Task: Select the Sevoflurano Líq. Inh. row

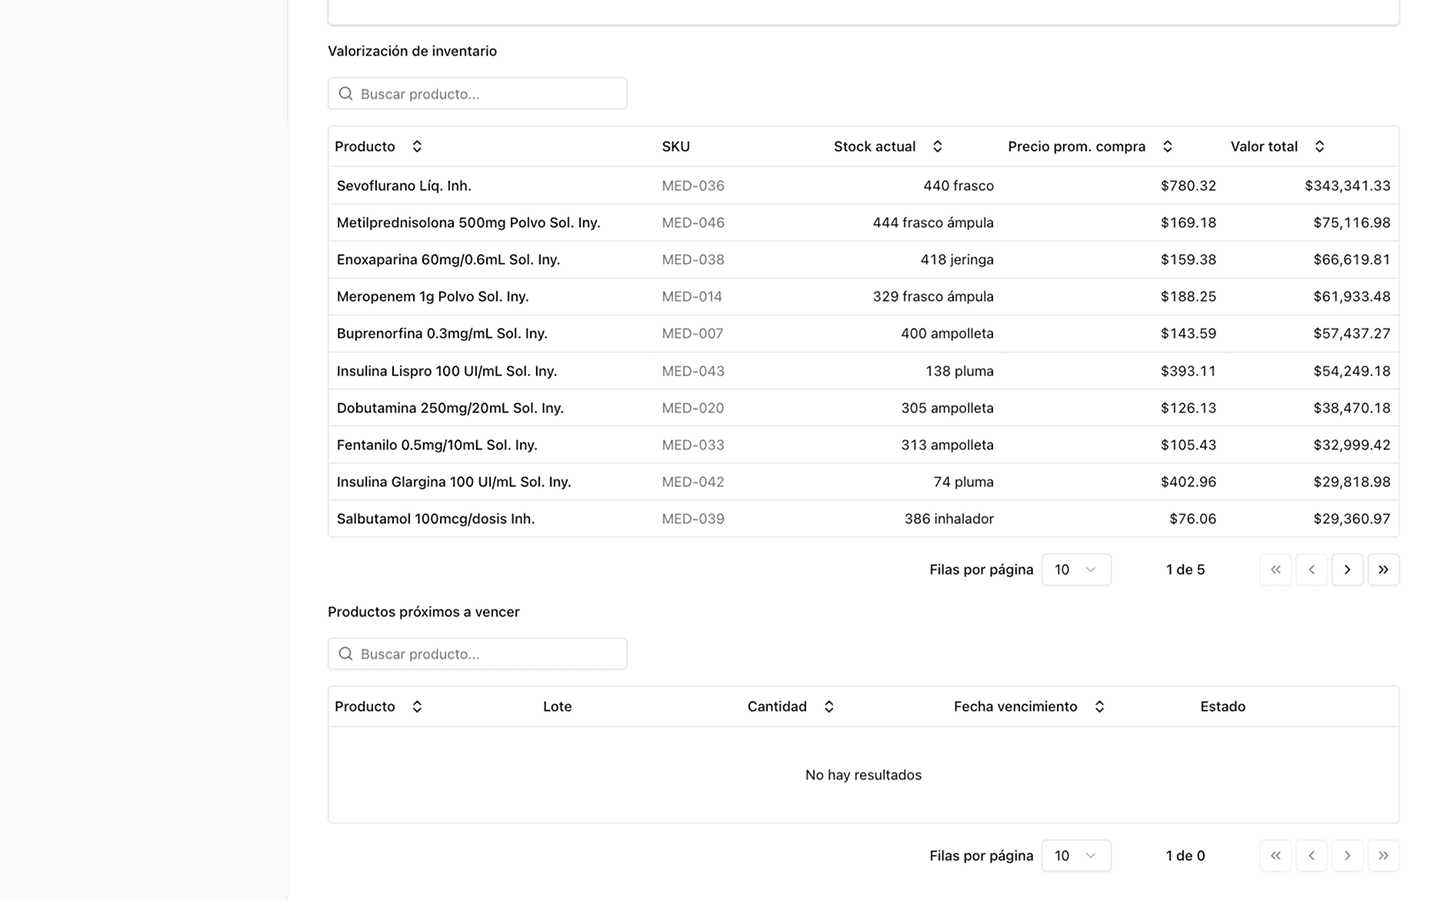Action: tap(404, 186)
